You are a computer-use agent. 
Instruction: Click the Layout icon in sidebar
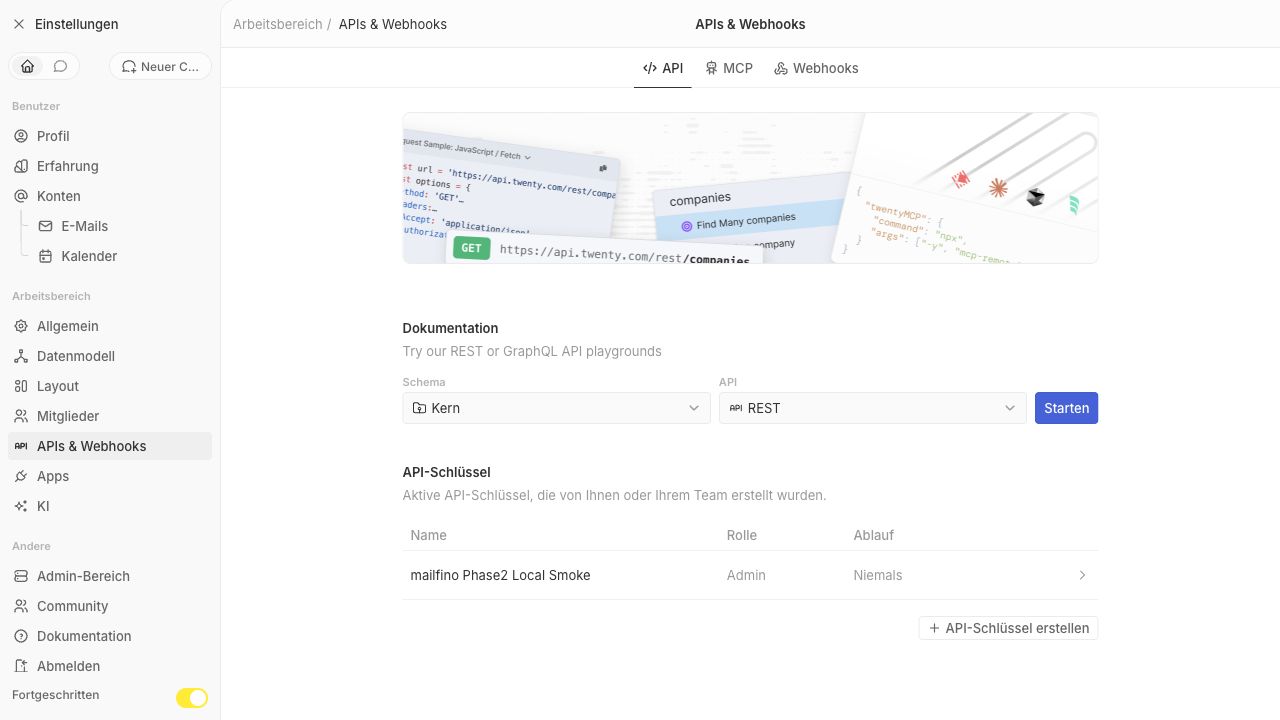pos(21,386)
